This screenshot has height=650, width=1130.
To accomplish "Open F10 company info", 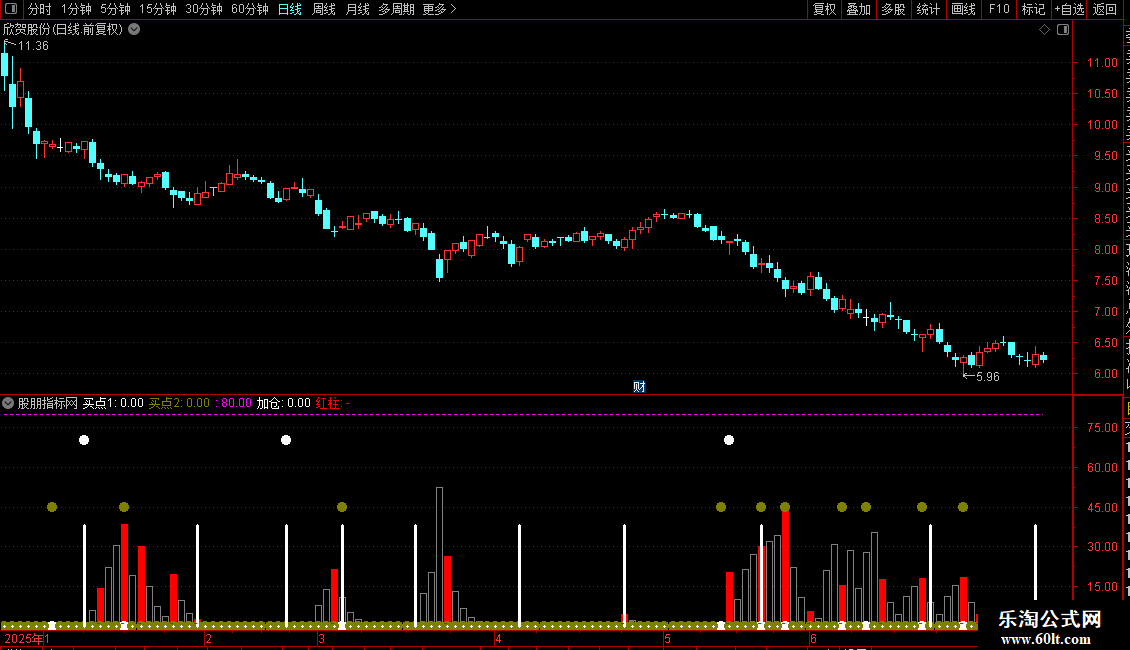I will (999, 9).
